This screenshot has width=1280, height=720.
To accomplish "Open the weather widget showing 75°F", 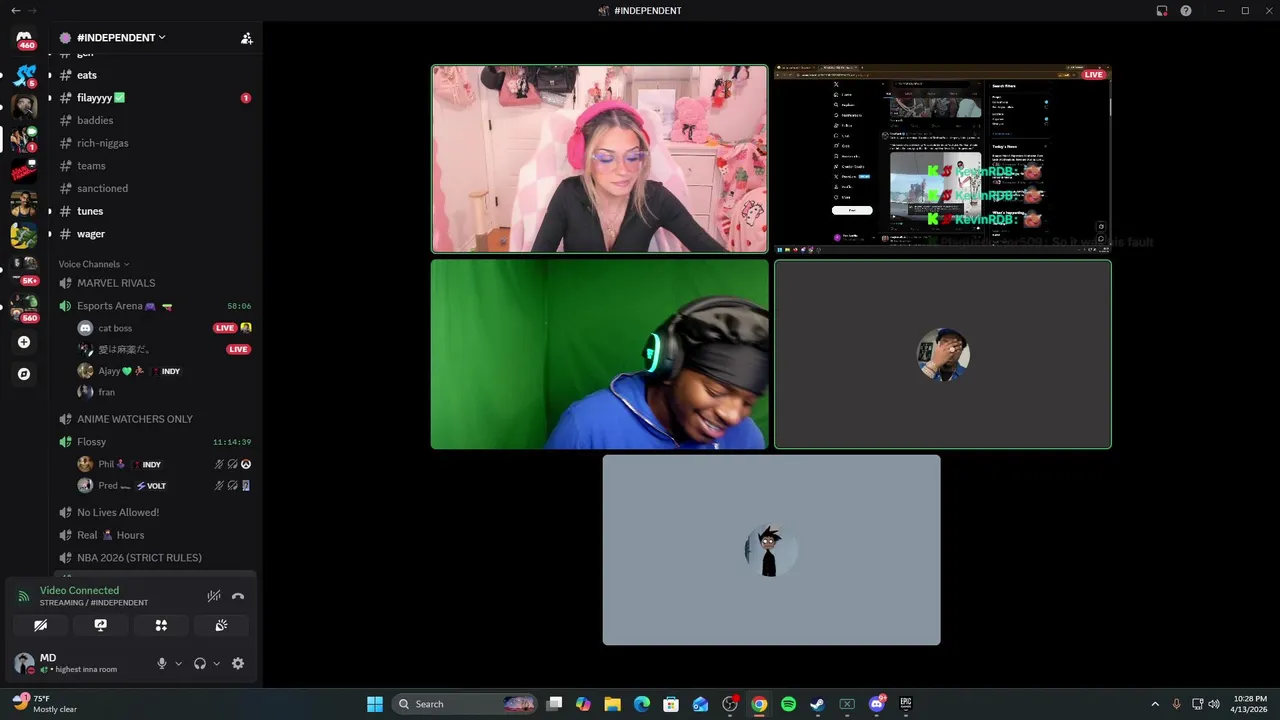I will tap(44, 704).
